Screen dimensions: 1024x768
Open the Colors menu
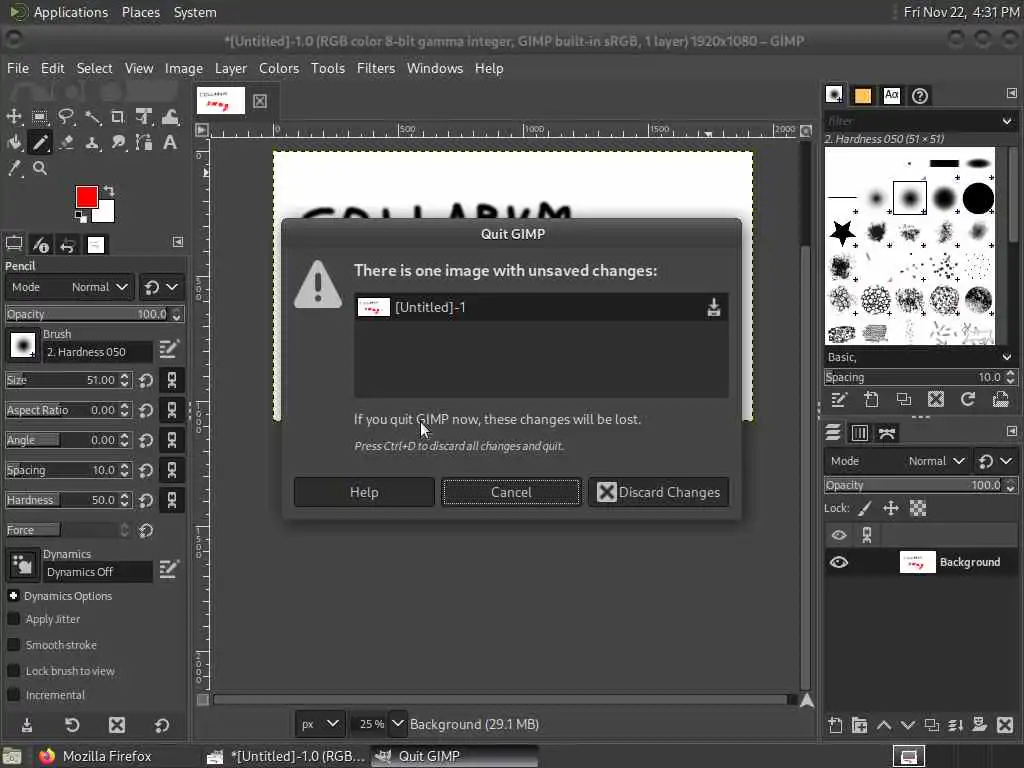tap(279, 69)
